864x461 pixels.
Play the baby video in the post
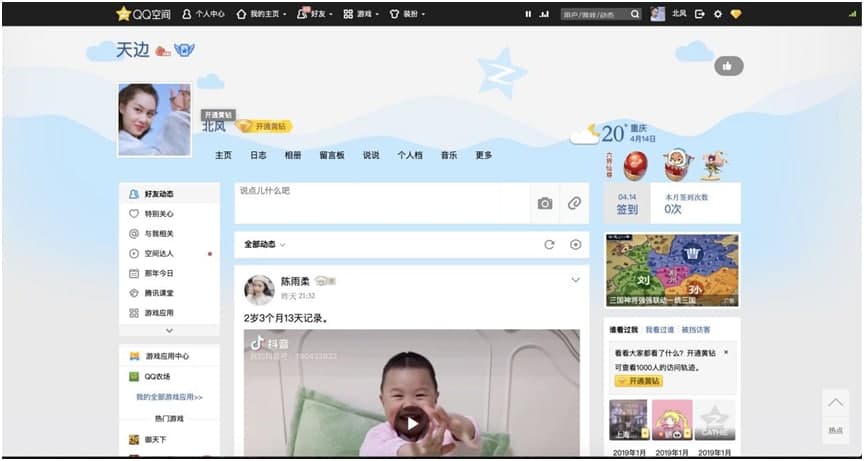[412, 422]
